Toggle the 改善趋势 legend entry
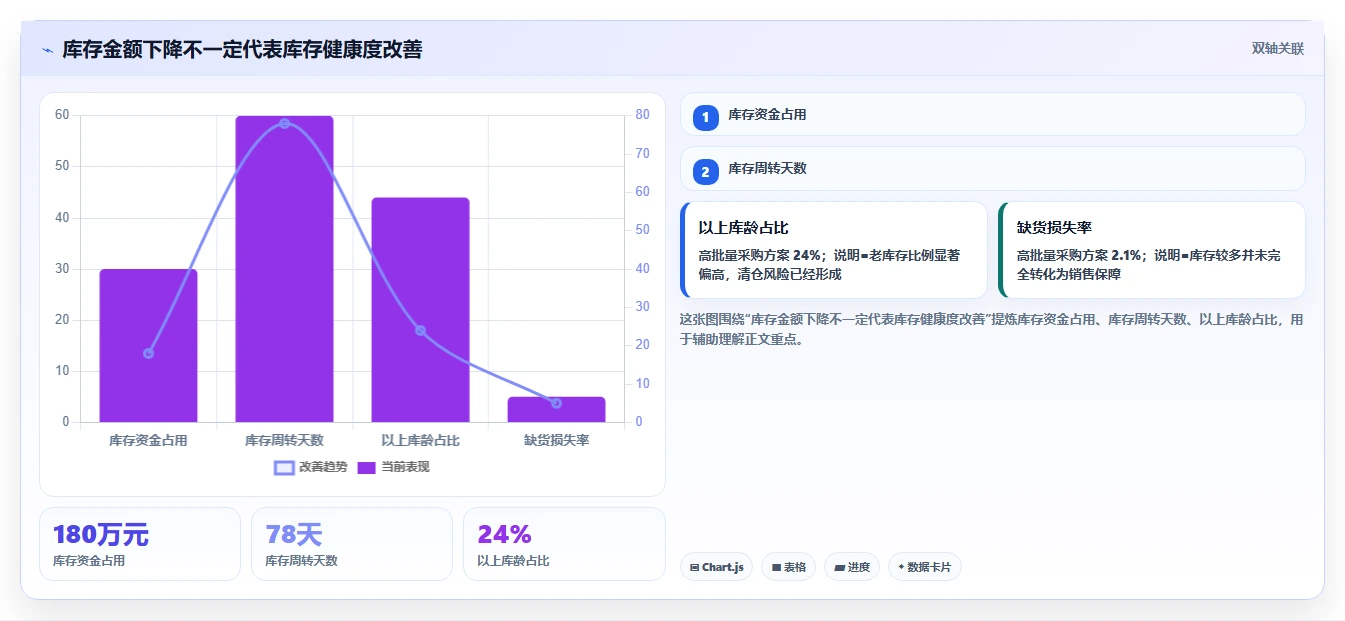Screen dimensions: 1345x621 coord(311,467)
